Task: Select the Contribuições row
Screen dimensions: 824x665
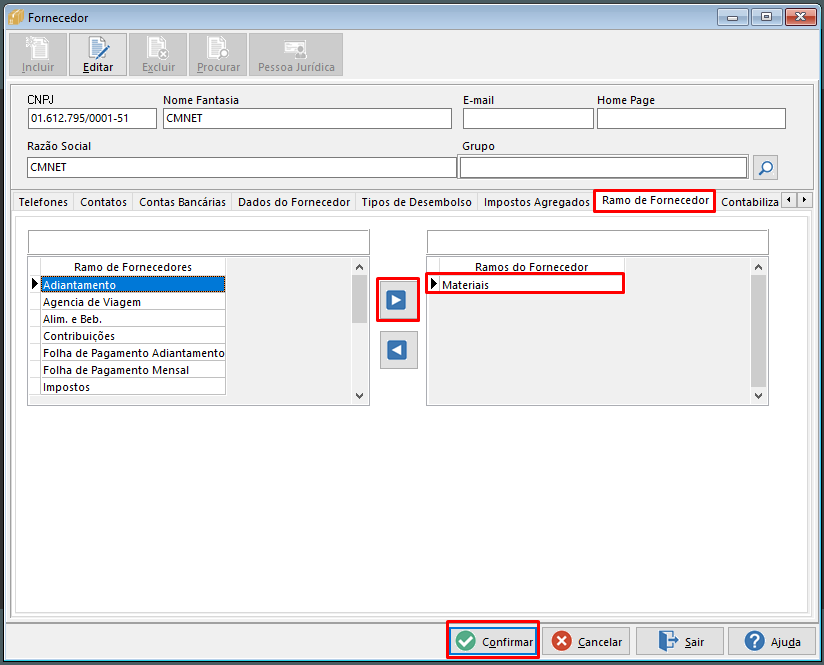Action: click(x=133, y=335)
